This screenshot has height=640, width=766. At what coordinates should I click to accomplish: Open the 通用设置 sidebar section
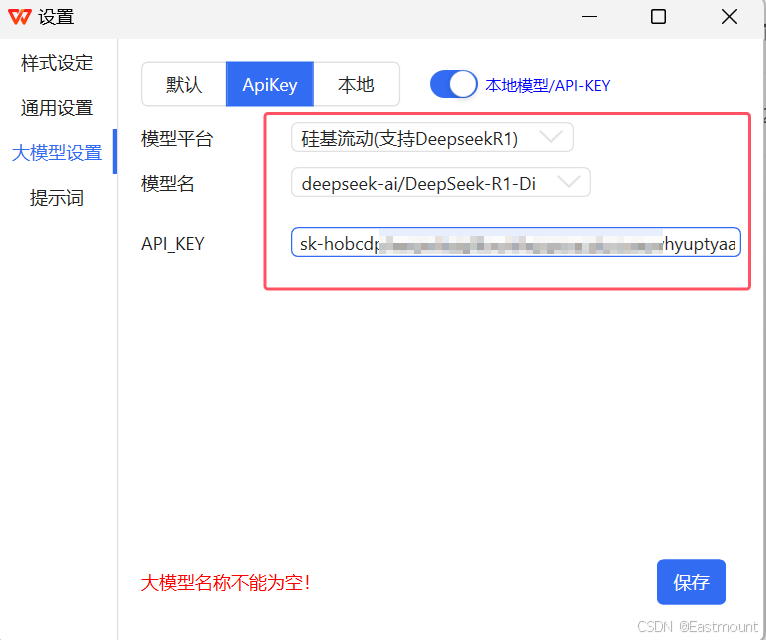point(57,108)
